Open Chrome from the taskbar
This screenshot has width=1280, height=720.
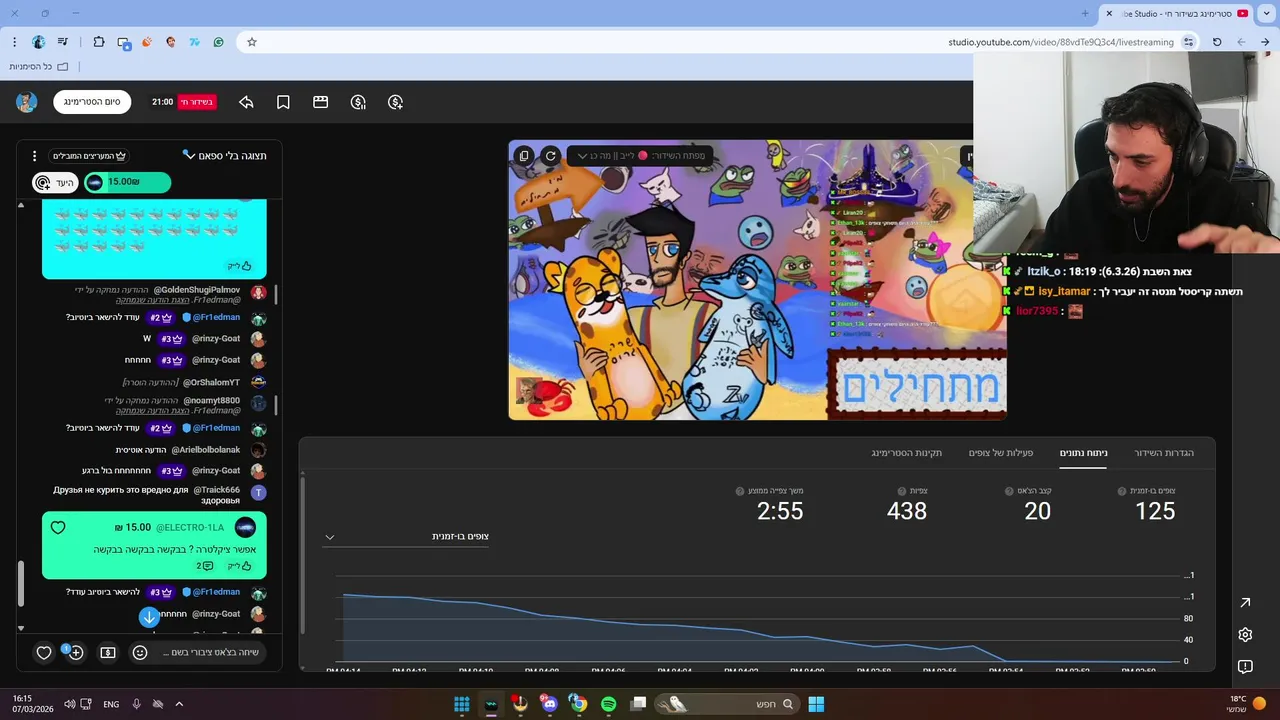click(x=578, y=704)
